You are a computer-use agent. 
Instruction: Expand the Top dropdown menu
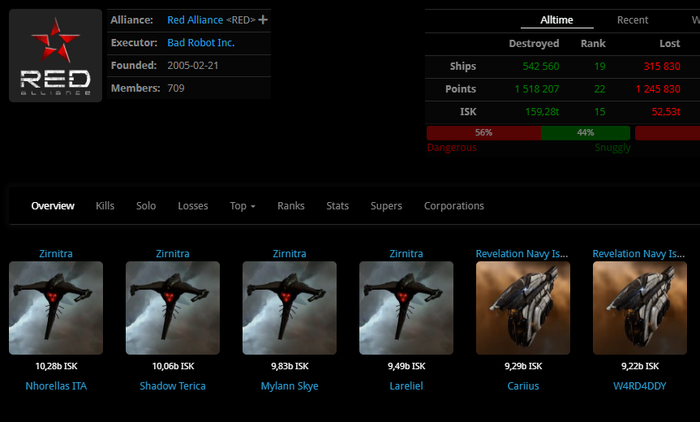click(x=242, y=206)
